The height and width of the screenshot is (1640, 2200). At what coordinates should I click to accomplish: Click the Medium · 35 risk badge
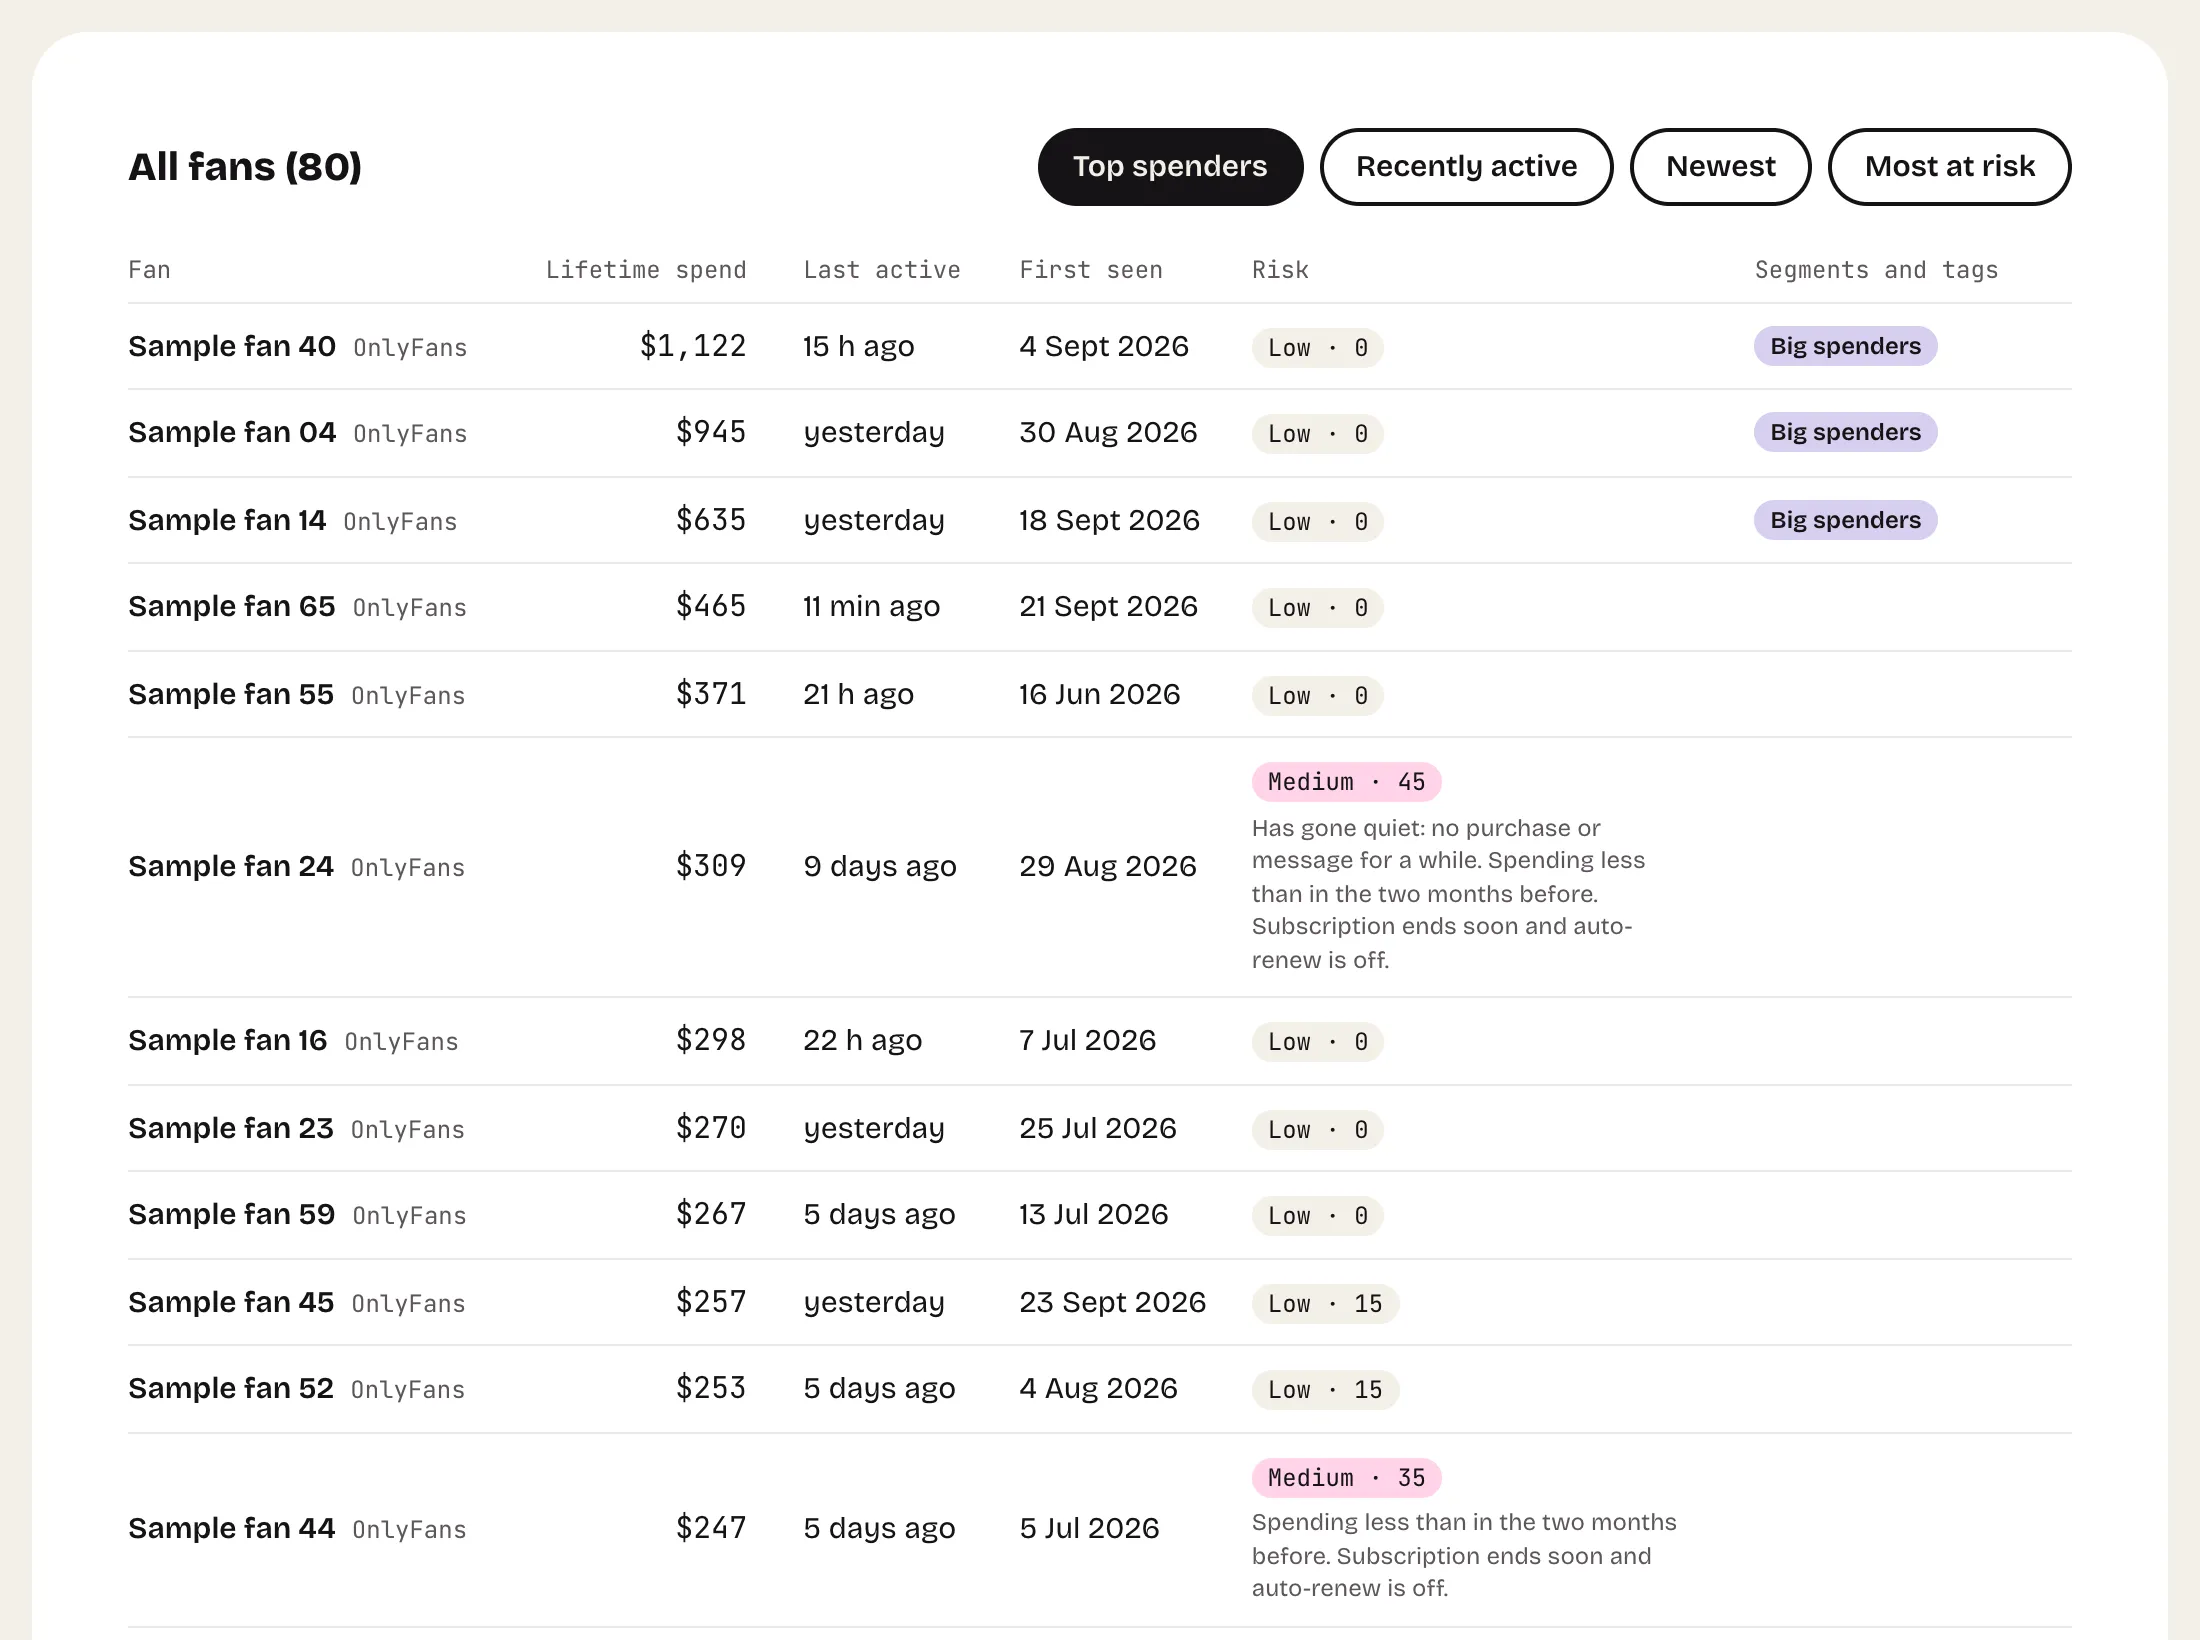[1346, 1478]
